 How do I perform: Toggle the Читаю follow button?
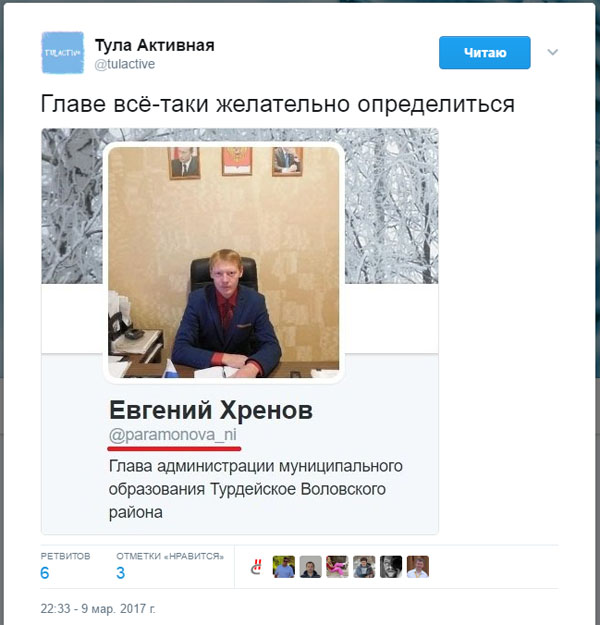[485, 53]
